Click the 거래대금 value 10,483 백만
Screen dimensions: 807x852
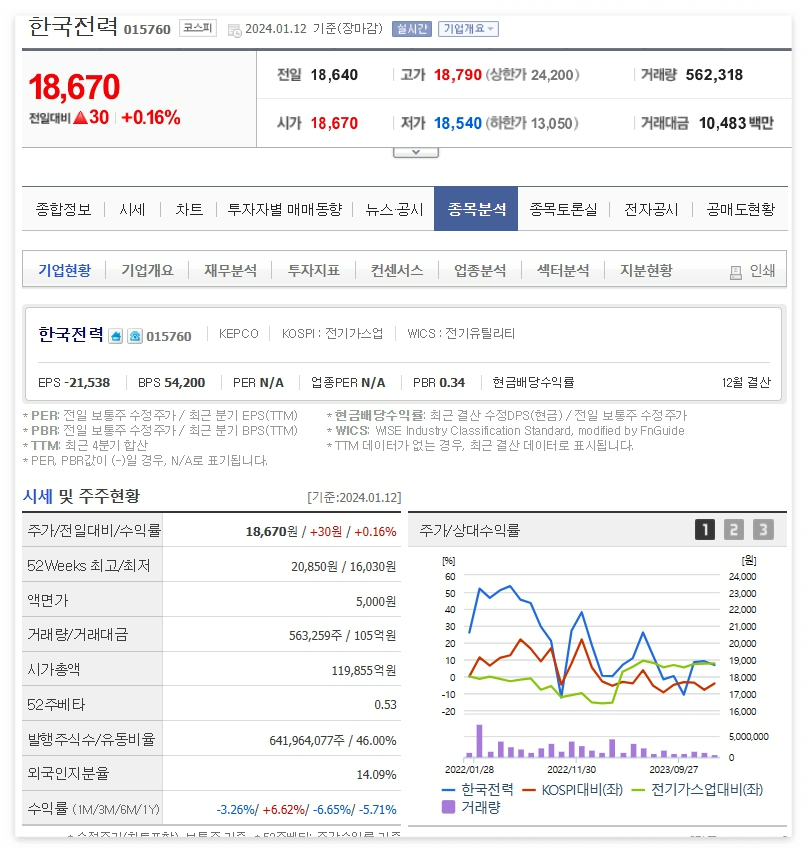coord(736,123)
